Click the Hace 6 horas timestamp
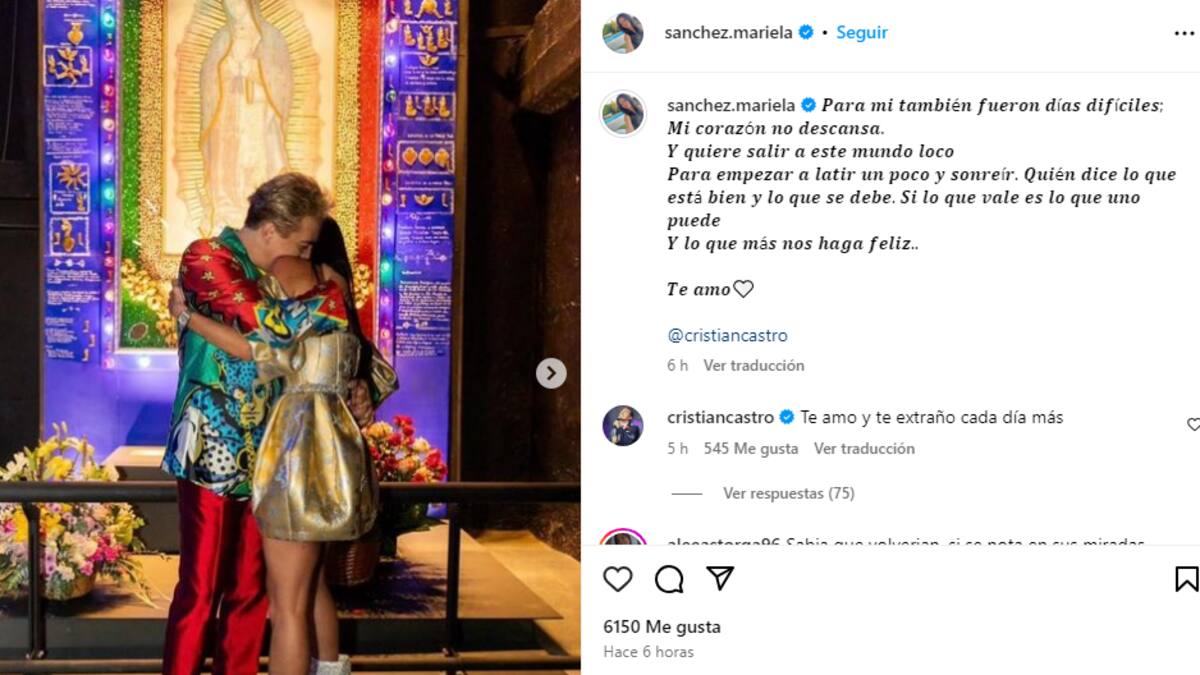The image size is (1200, 675). coord(648,652)
